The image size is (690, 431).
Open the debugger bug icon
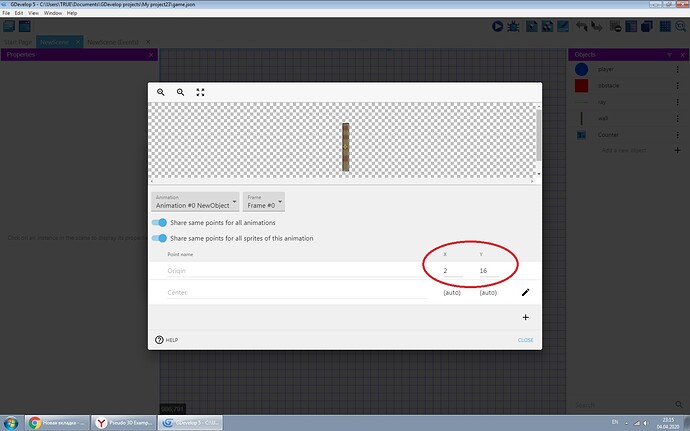point(513,26)
